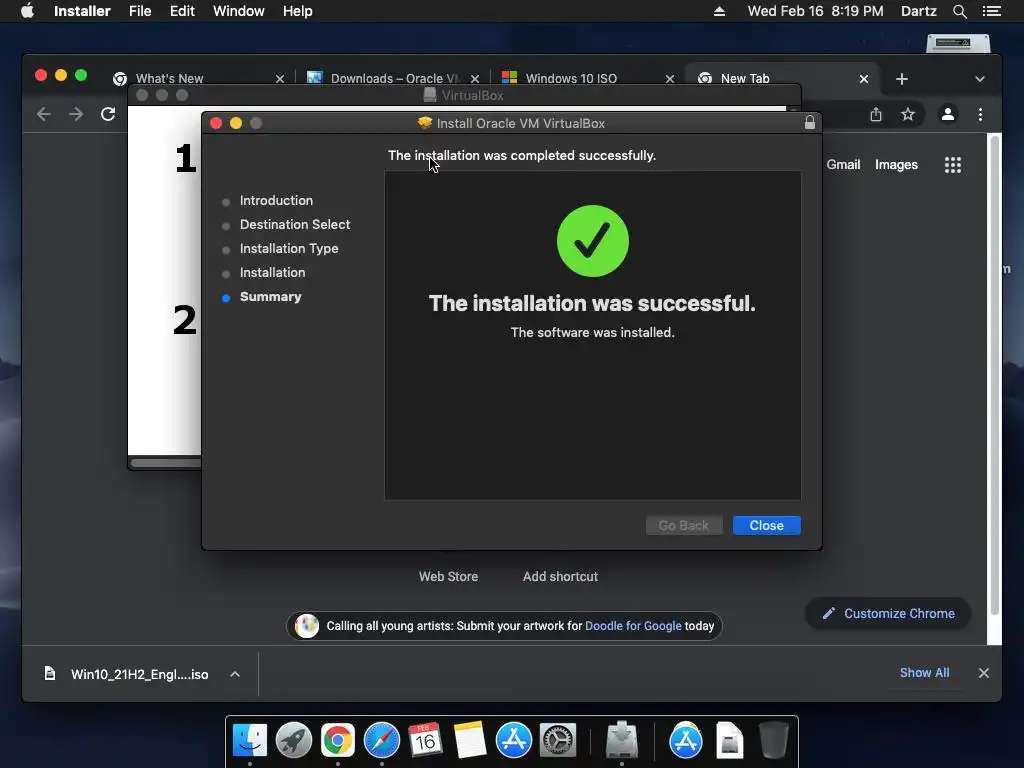Open the Edit menu

pos(182,11)
